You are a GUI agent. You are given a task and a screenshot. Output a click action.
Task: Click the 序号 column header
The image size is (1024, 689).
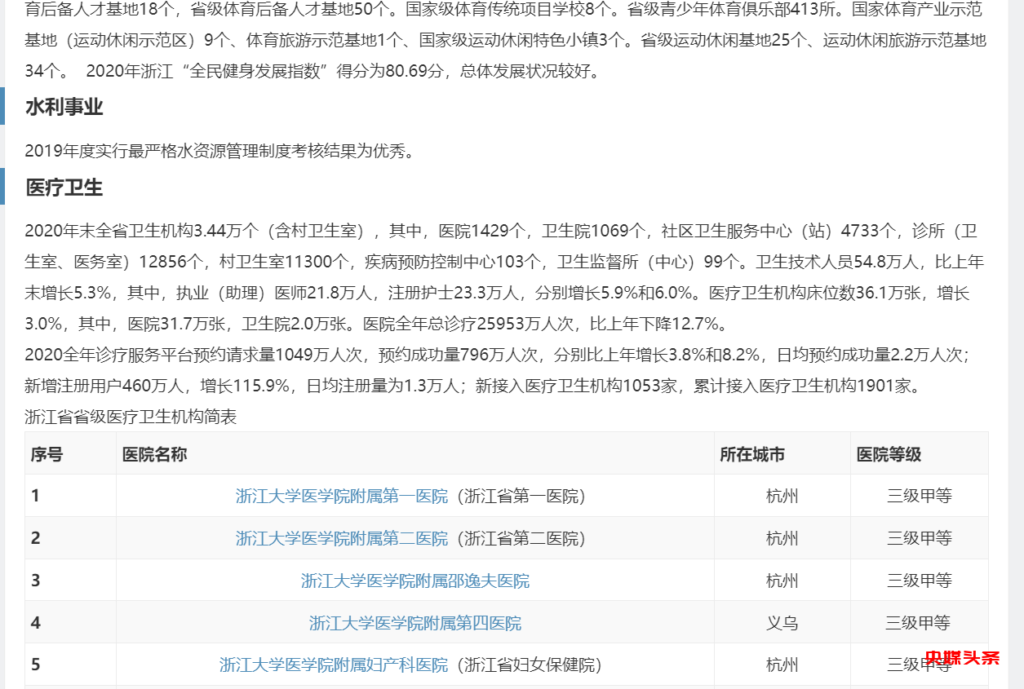47,454
